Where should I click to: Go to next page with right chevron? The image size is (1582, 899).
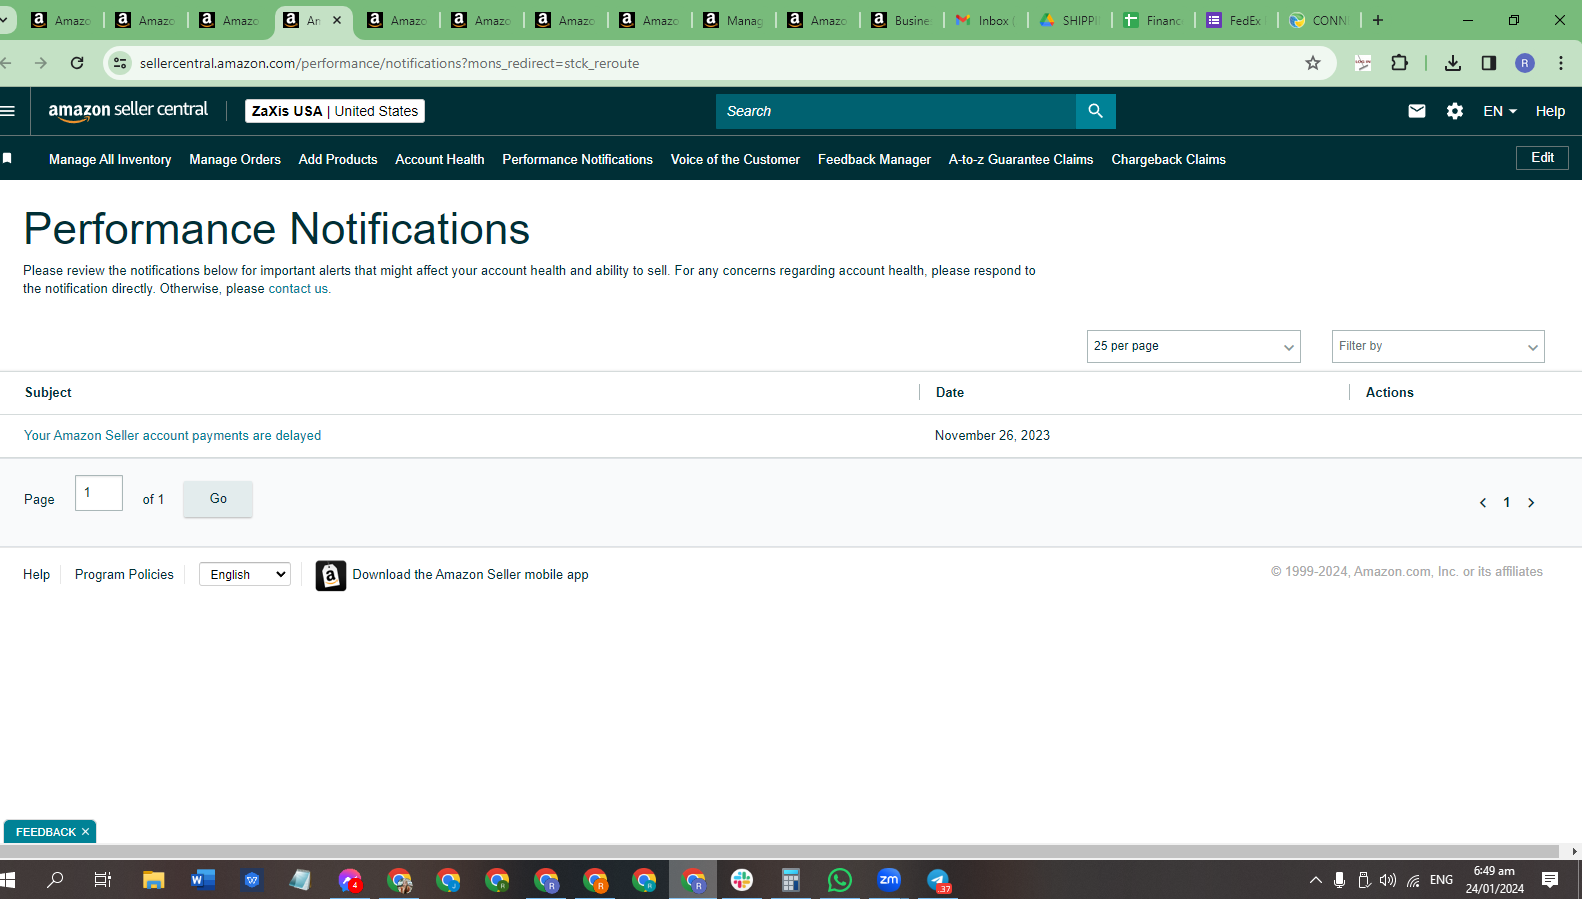[x=1531, y=503]
